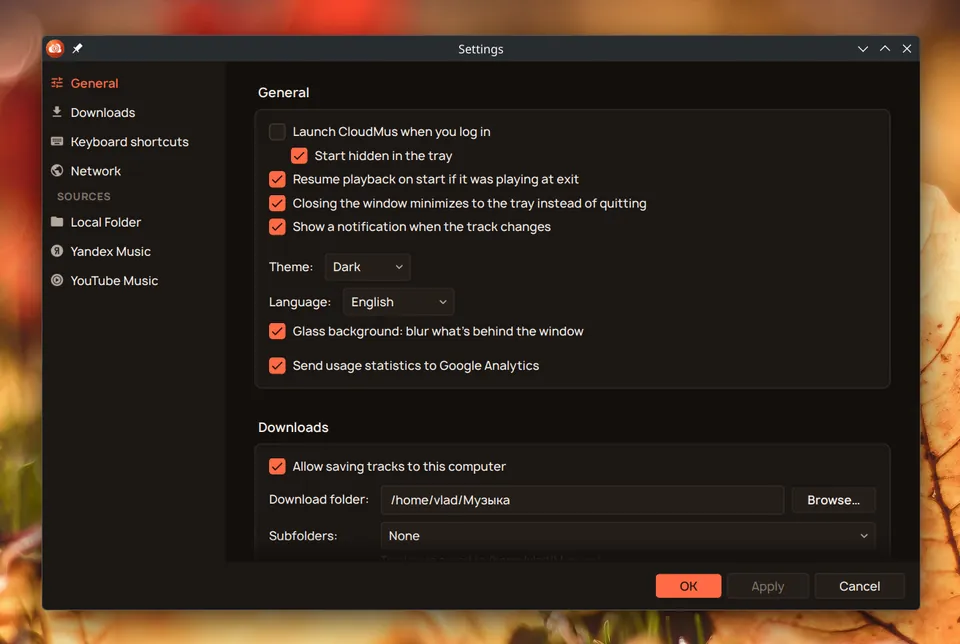The height and width of the screenshot is (644, 960).
Task: Open the Downloads settings page
Action: click(103, 113)
